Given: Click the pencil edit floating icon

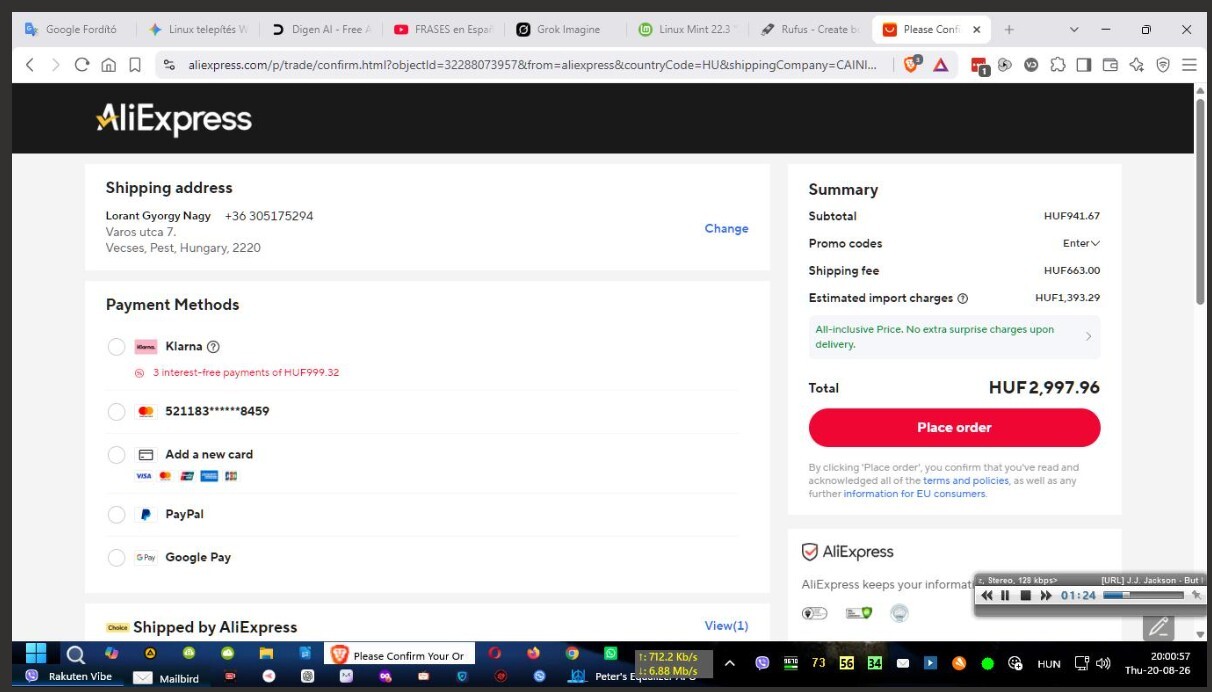Looking at the screenshot, I should click(1159, 627).
